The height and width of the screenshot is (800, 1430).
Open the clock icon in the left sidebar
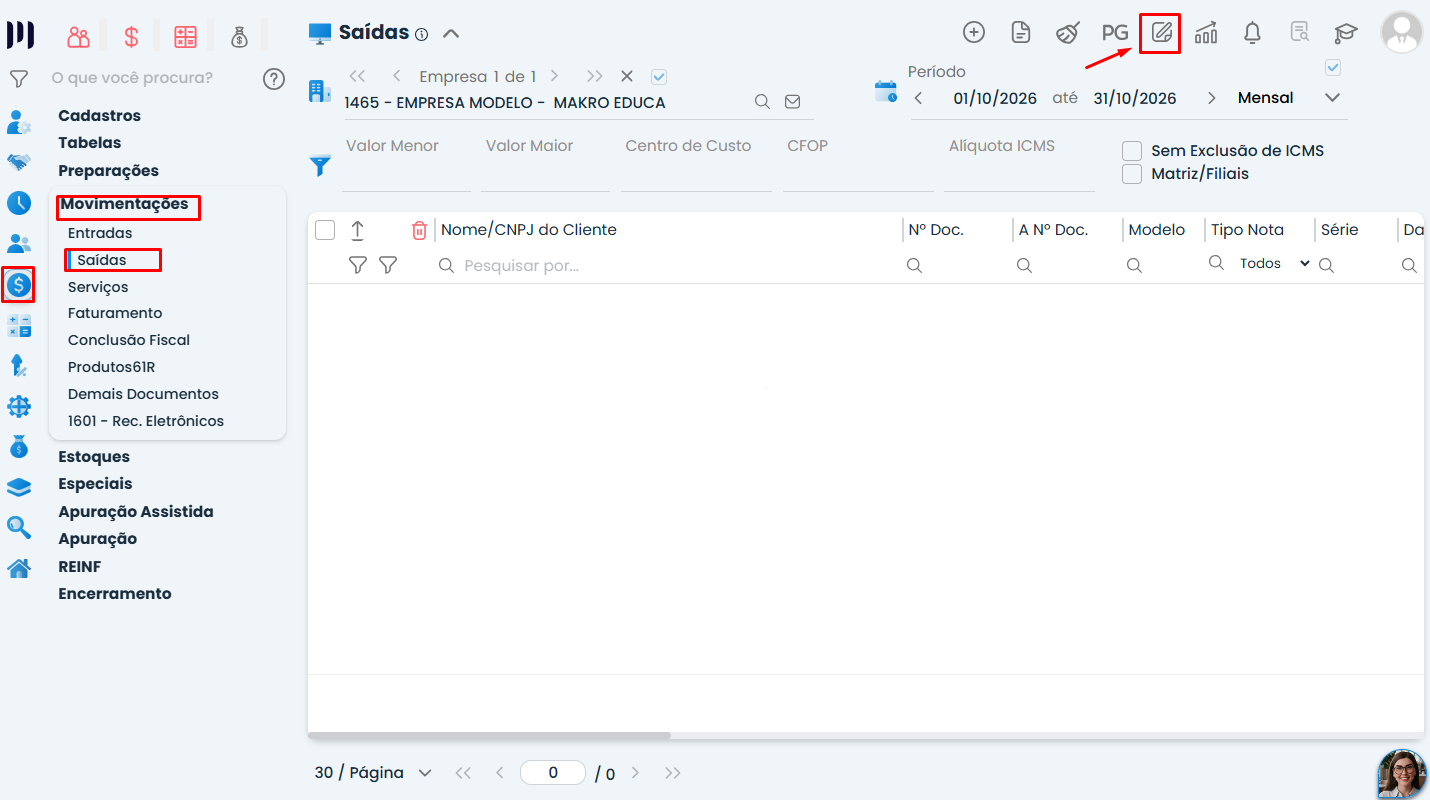[19, 203]
